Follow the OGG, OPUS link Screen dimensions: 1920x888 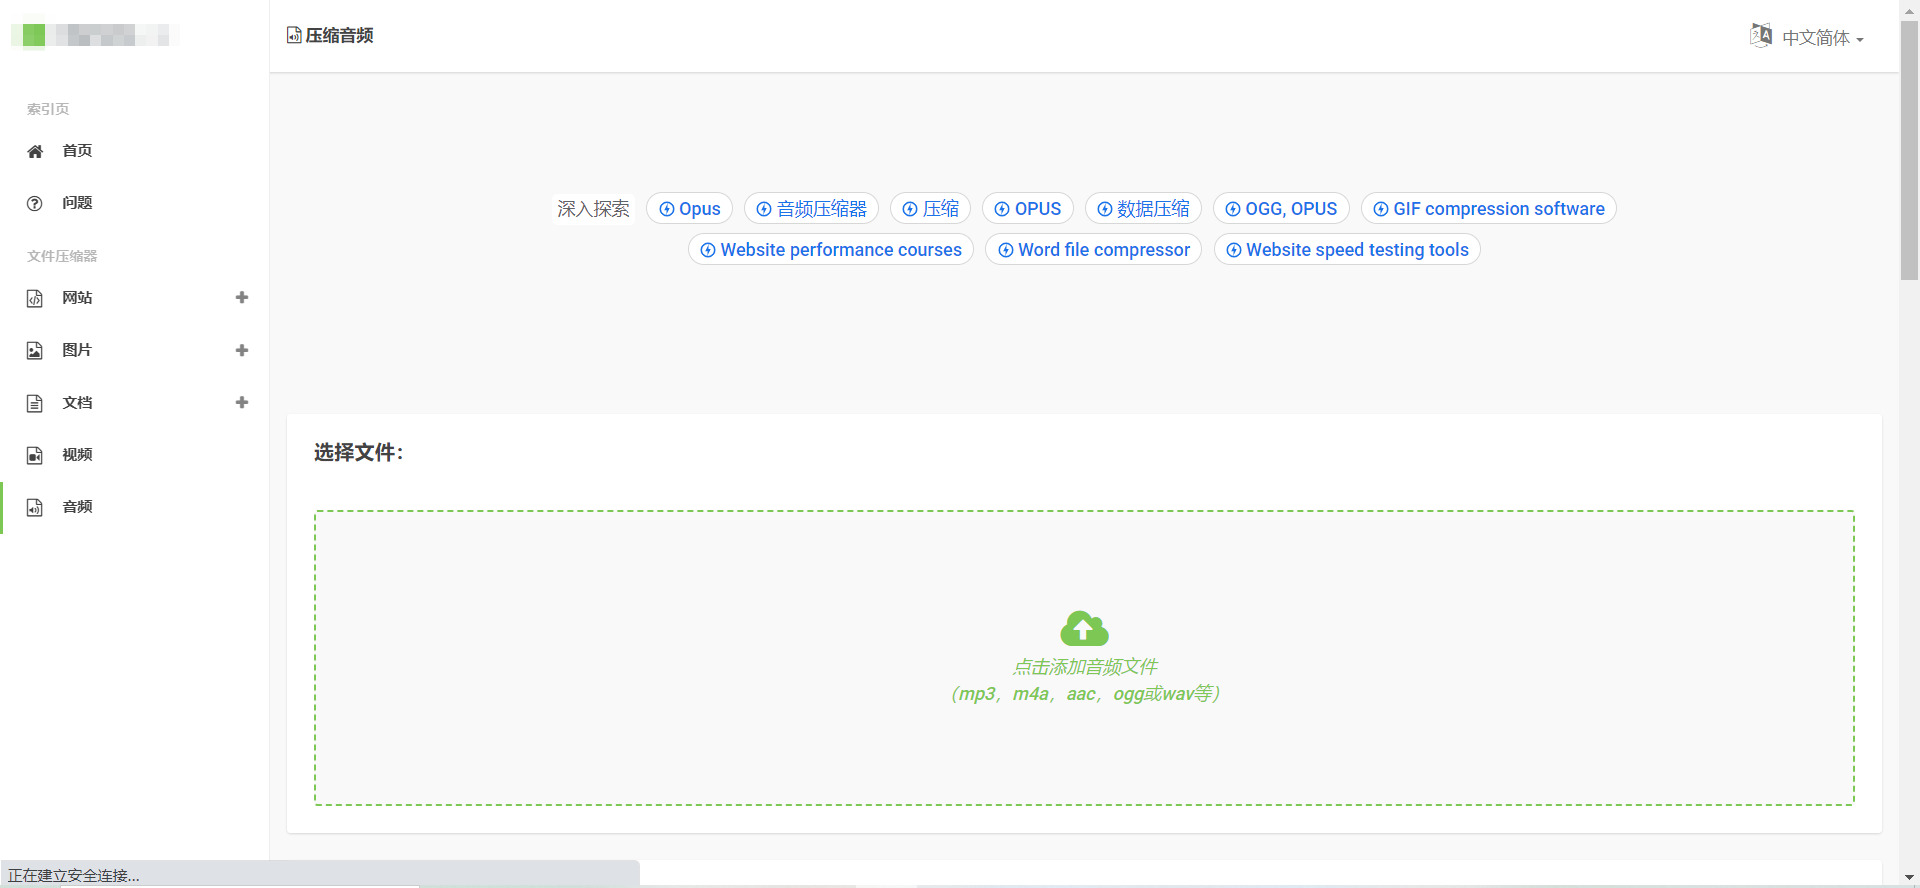tap(1282, 208)
